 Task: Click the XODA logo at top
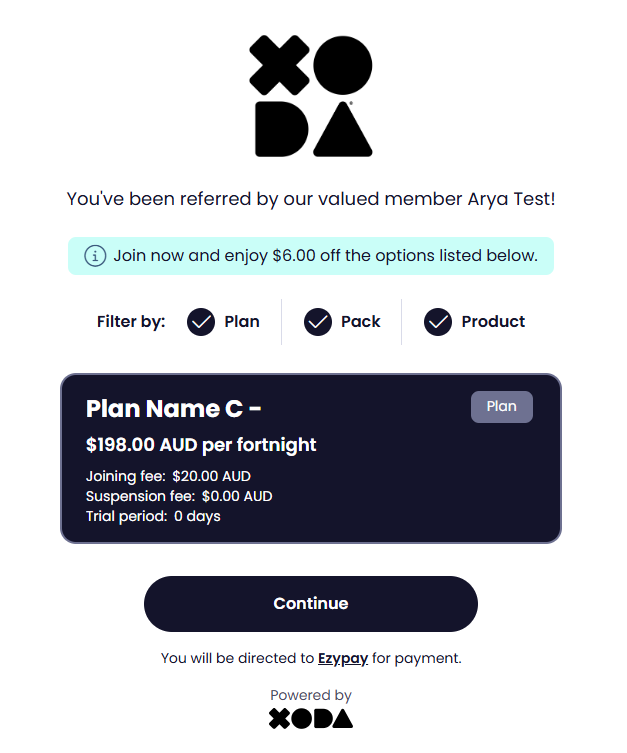point(310,96)
